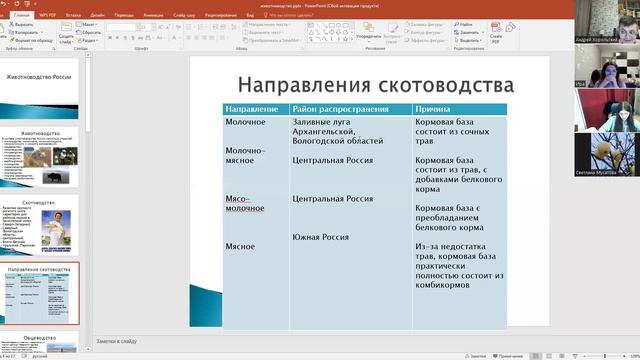The height and width of the screenshot is (360, 640).
Task: Click the Экспресс-стили (Quick Styles) icon
Action: [x=392, y=27]
